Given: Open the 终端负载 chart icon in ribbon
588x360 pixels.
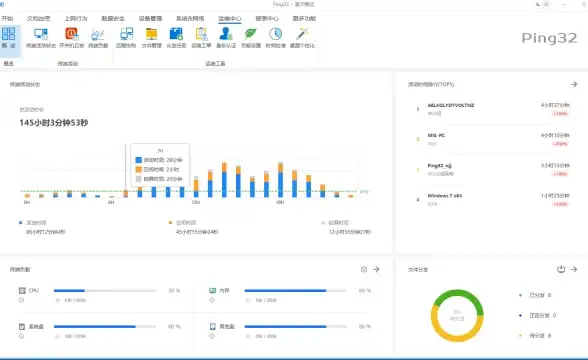Looking at the screenshot, I should tap(98, 34).
